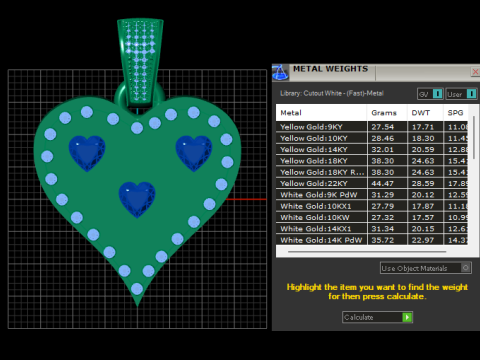The image size is (480, 360).
Task: Select the Yellow Gold:22KY row
Action: 372,184
